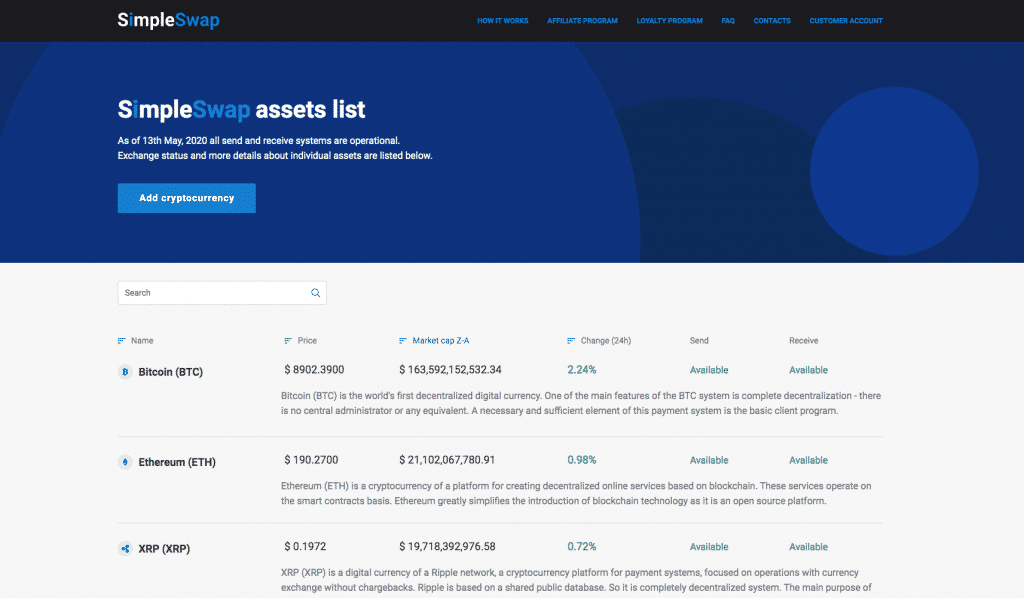Viewport: 1024px width, 598px height.
Task: Click the XRP description paragraph
Action: (x=576, y=580)
